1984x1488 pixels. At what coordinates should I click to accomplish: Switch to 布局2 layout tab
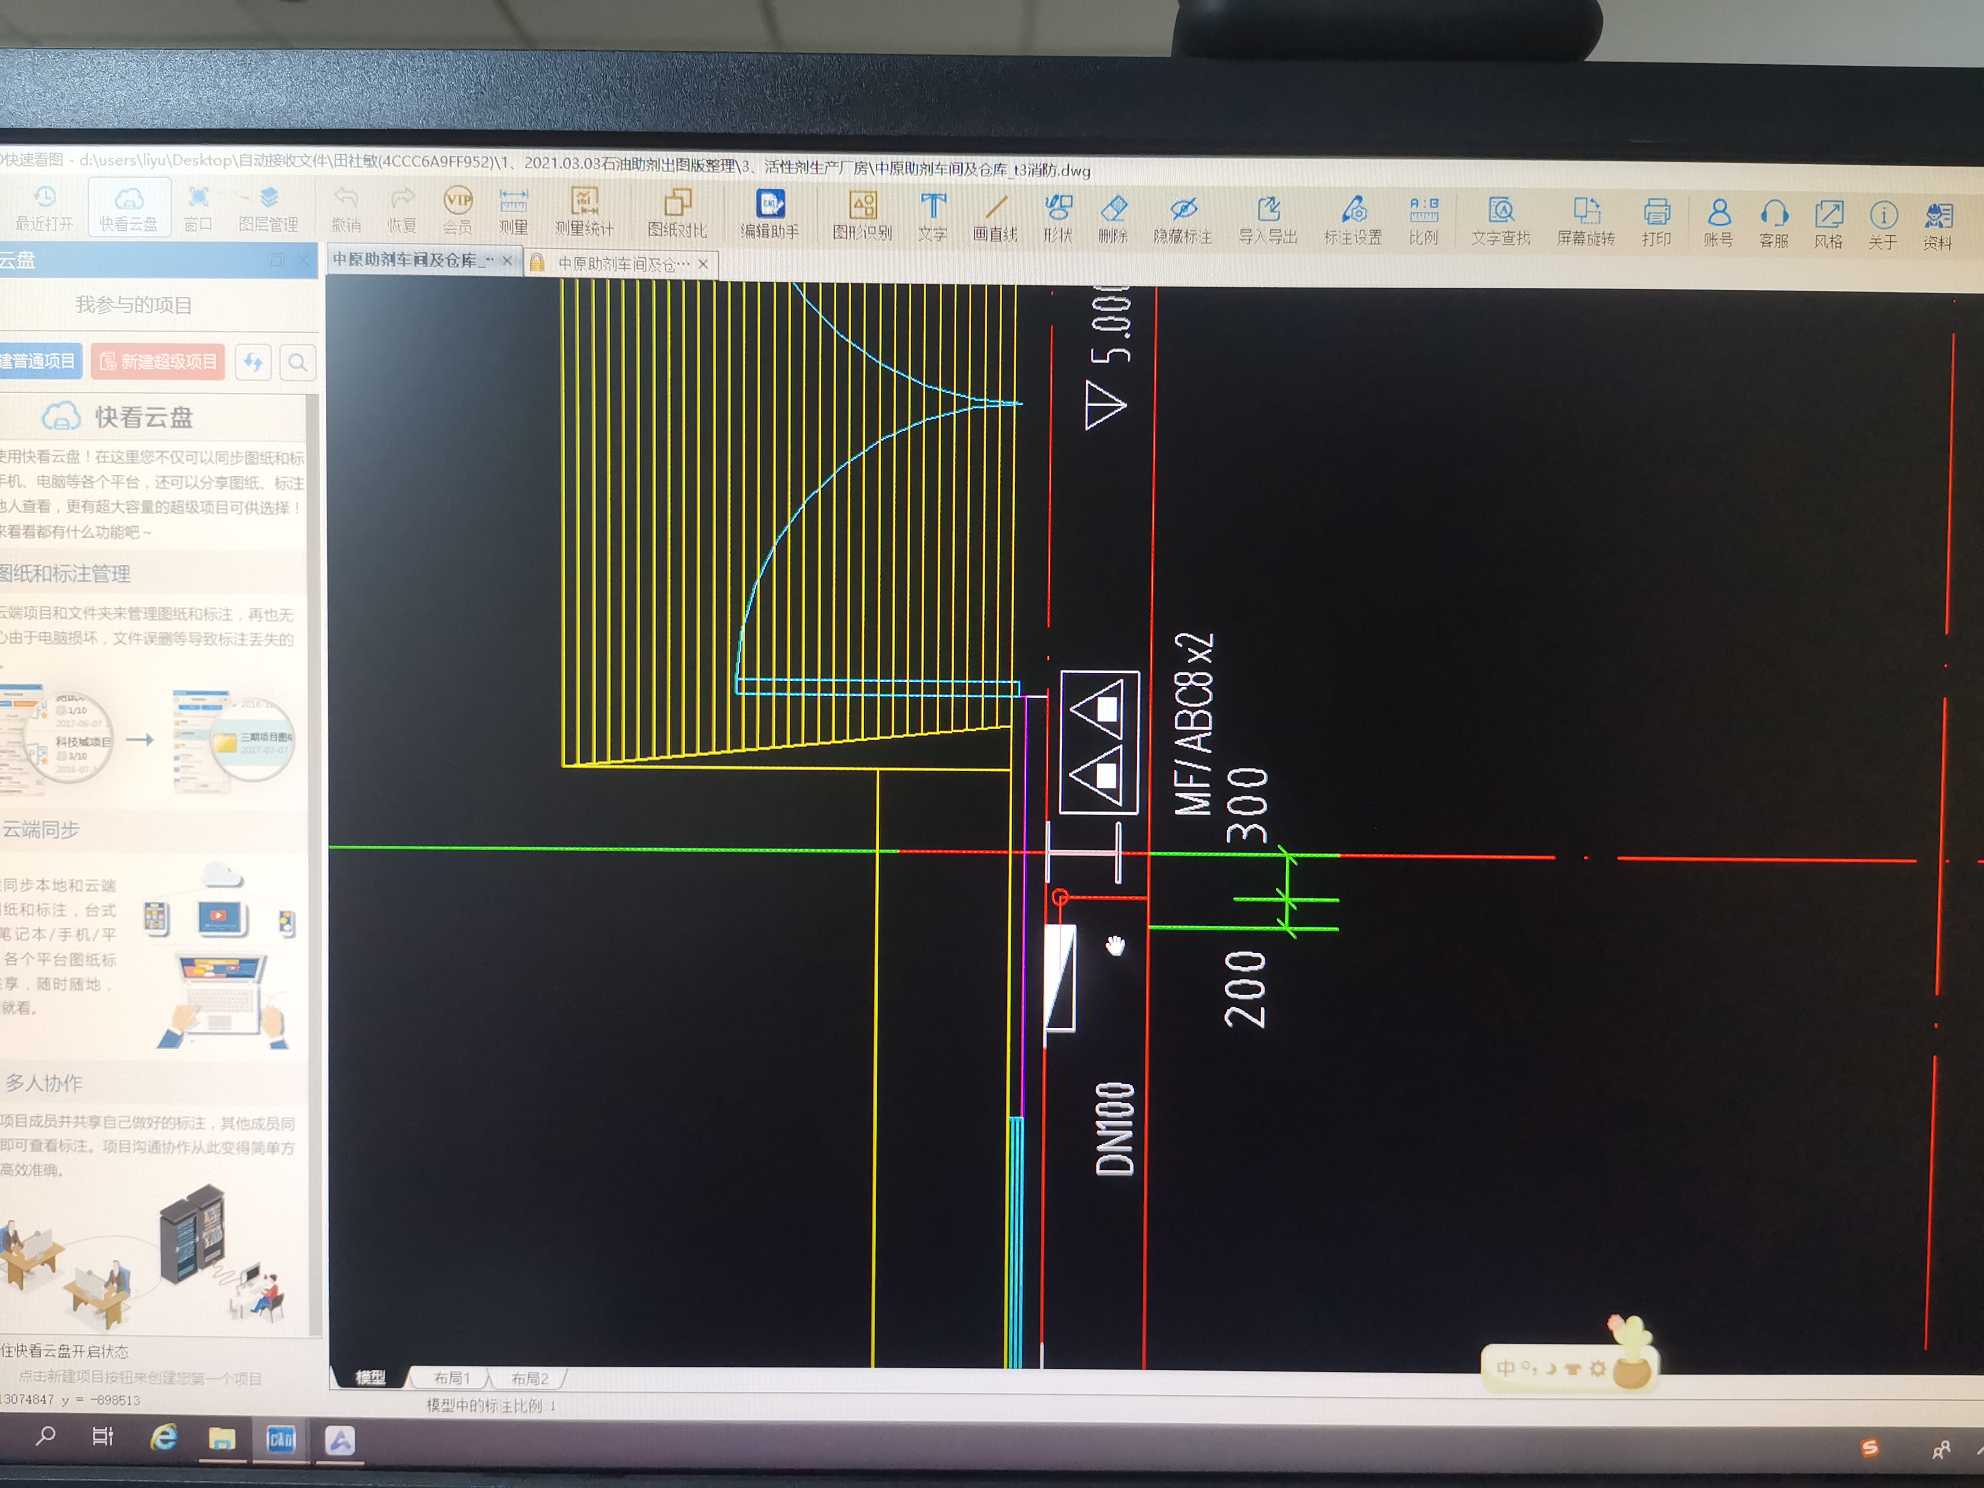coord(529,1379)
